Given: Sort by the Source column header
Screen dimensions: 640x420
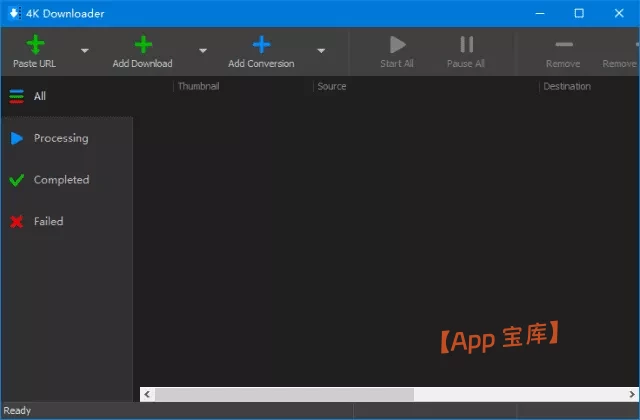Looking at the screenshot, I should point(332,86).
